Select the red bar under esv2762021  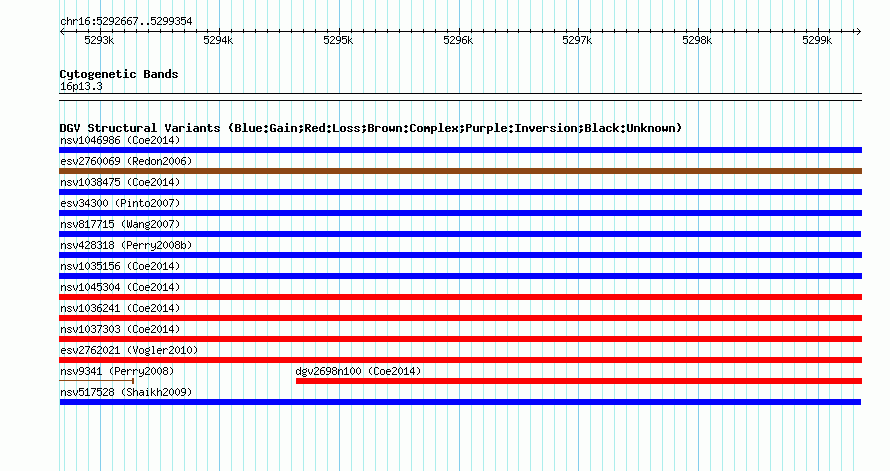click(x=460, y=360)
